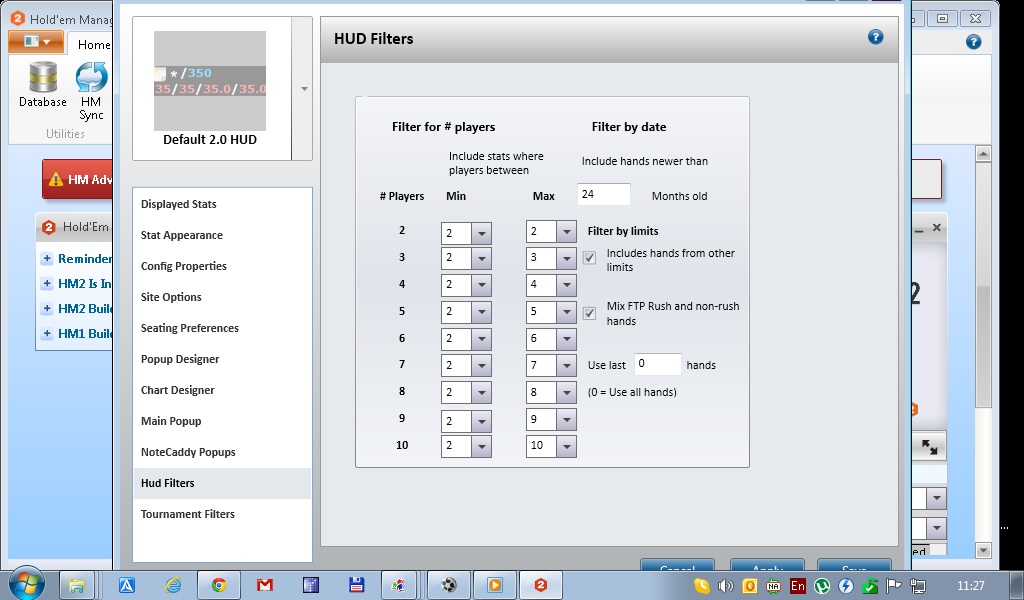Open Min dropdown for 2 players
Screen dimensions: 1024x600
481,233
